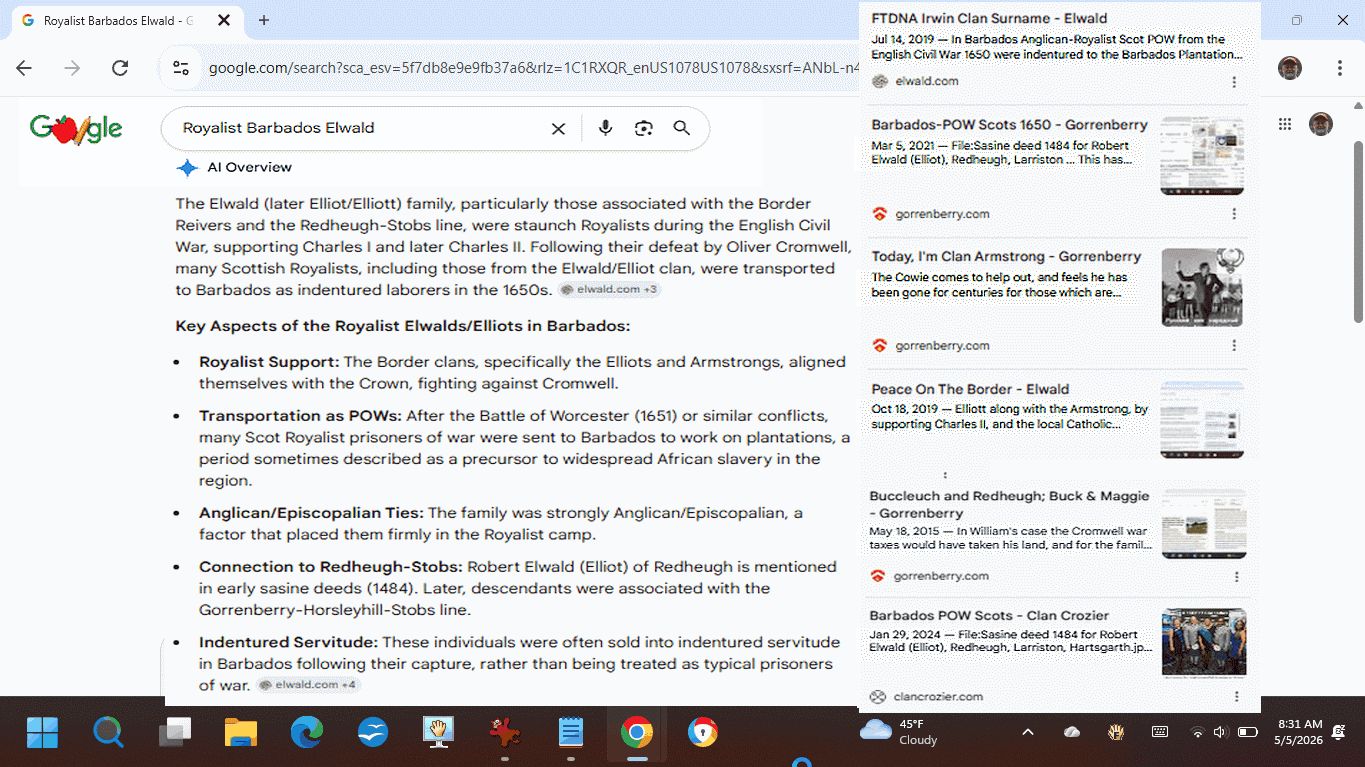
Task: Open a new browser tab
Action: [x=264, y=20]
